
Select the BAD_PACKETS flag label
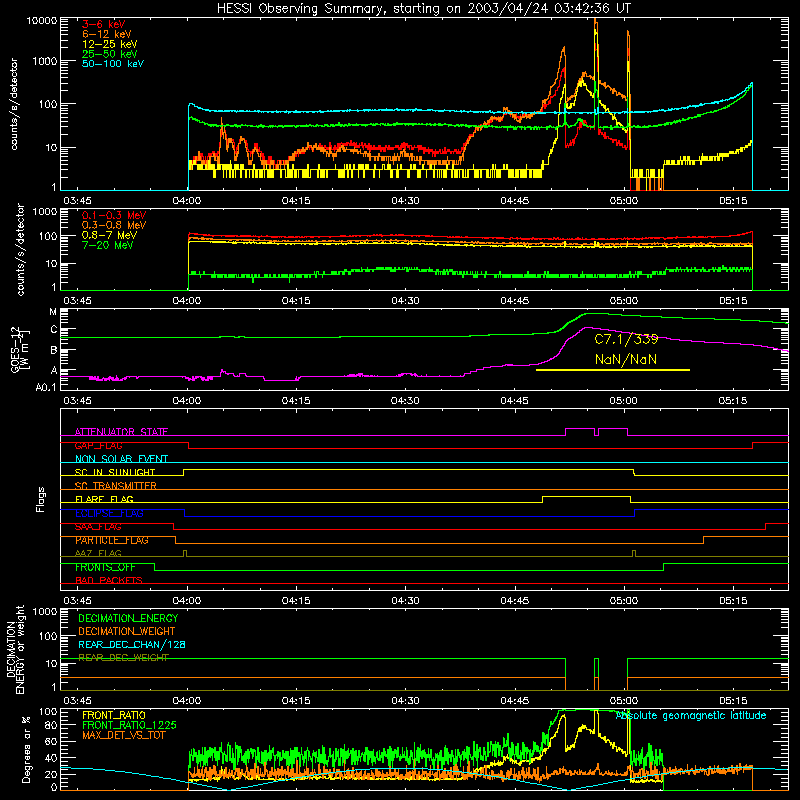pyautogui.click(x=109, y=580)
